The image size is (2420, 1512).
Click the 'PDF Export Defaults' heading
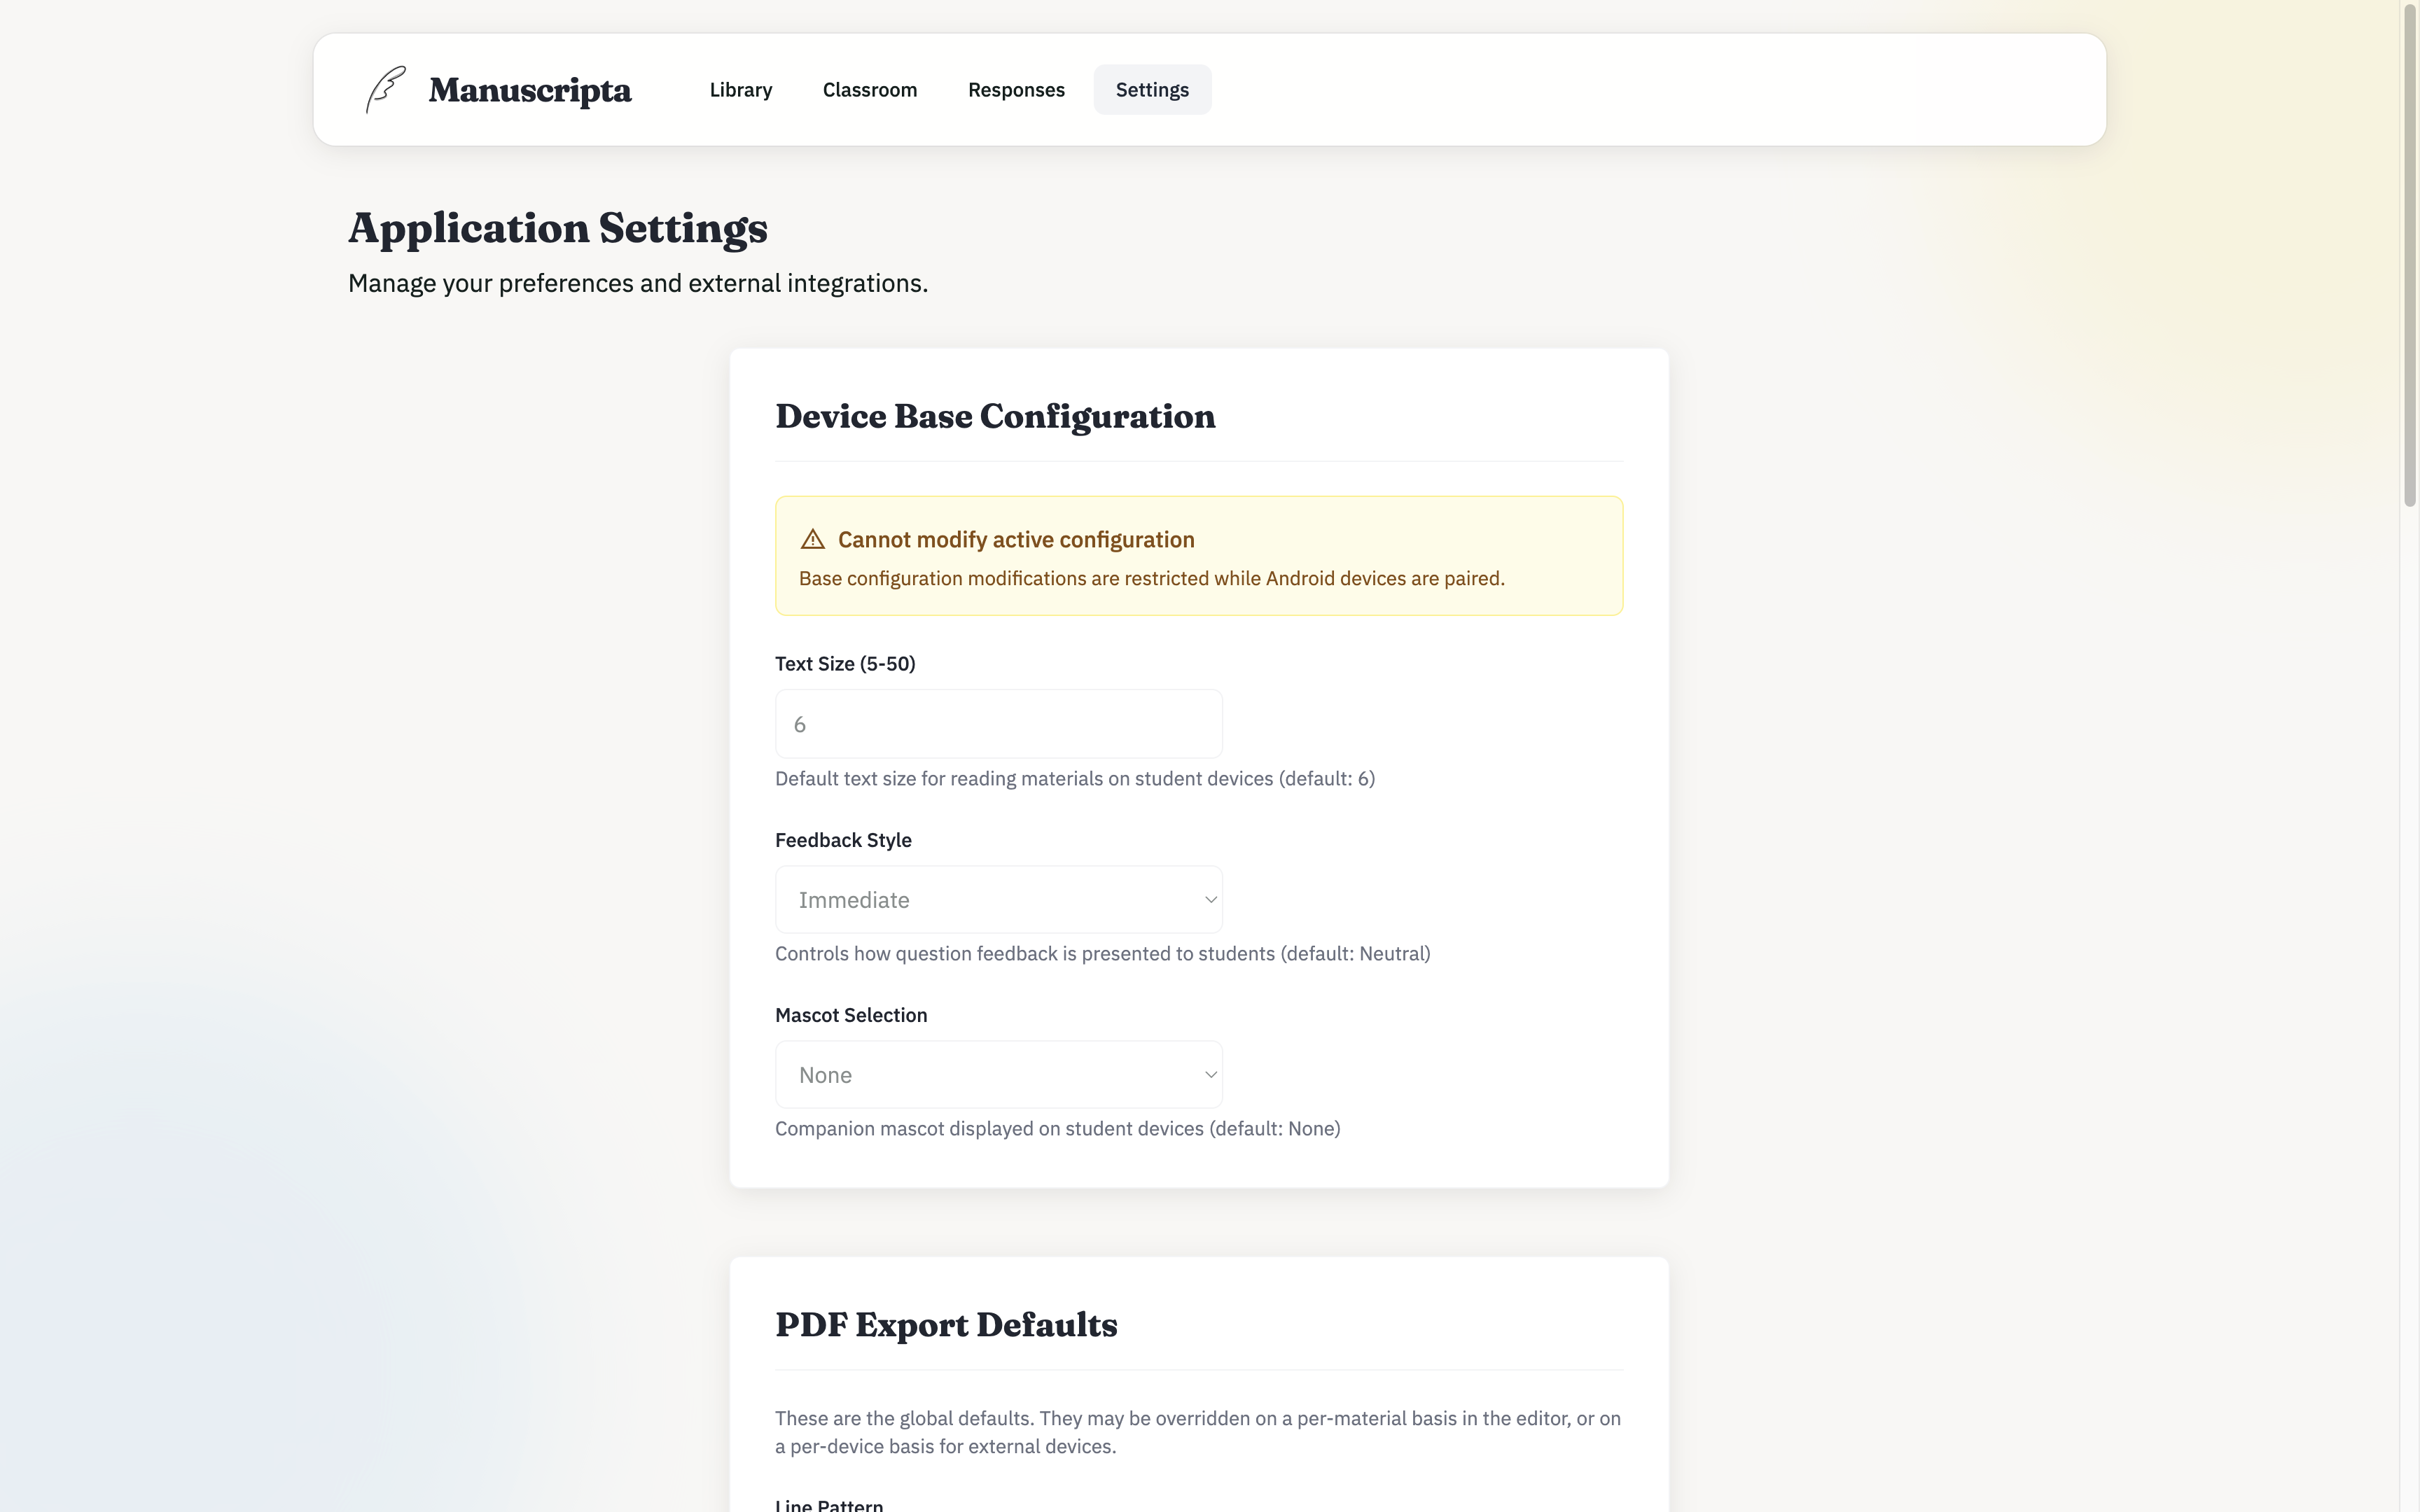(946, 1324)
